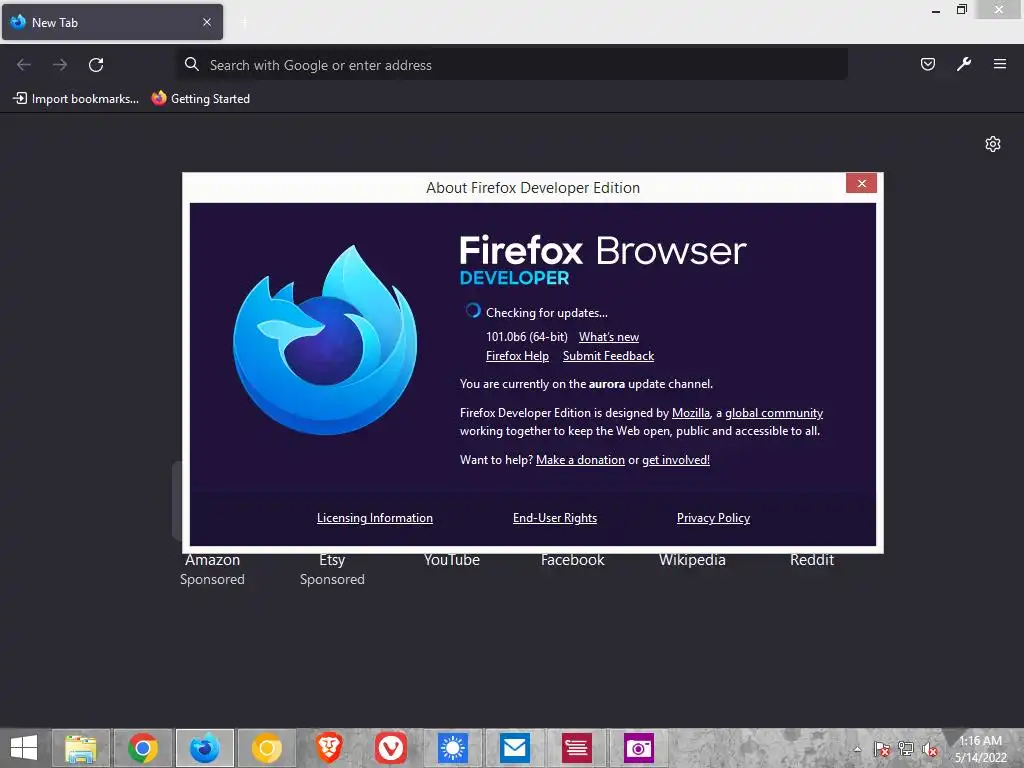Open the New Tab personalize gear icon
Screen dimensions: 1024x768
tap(993, 144)
